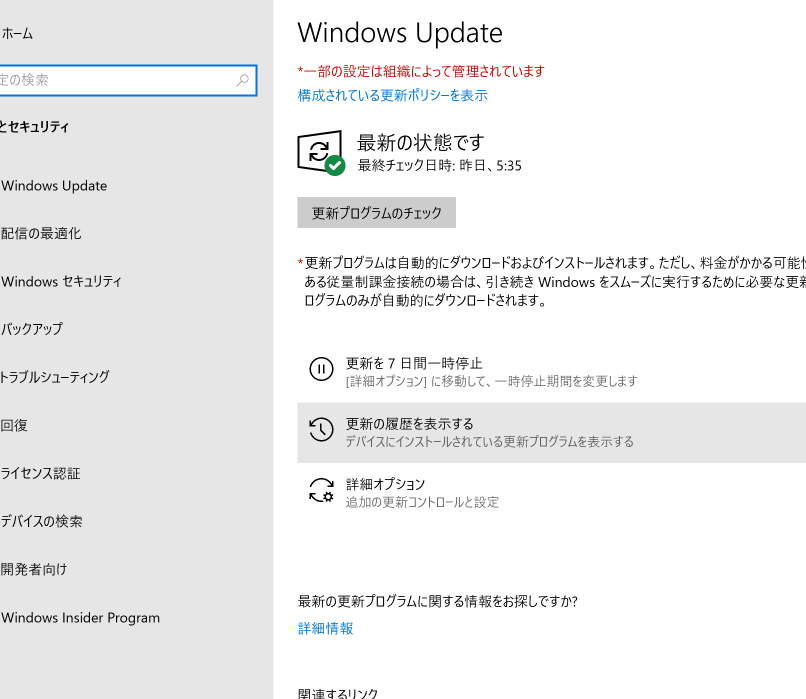Viewport: 806px width, 699px height.
Task: Open デバイスの検索 settings
Action: pyautogui.click(x=42, y=522)
